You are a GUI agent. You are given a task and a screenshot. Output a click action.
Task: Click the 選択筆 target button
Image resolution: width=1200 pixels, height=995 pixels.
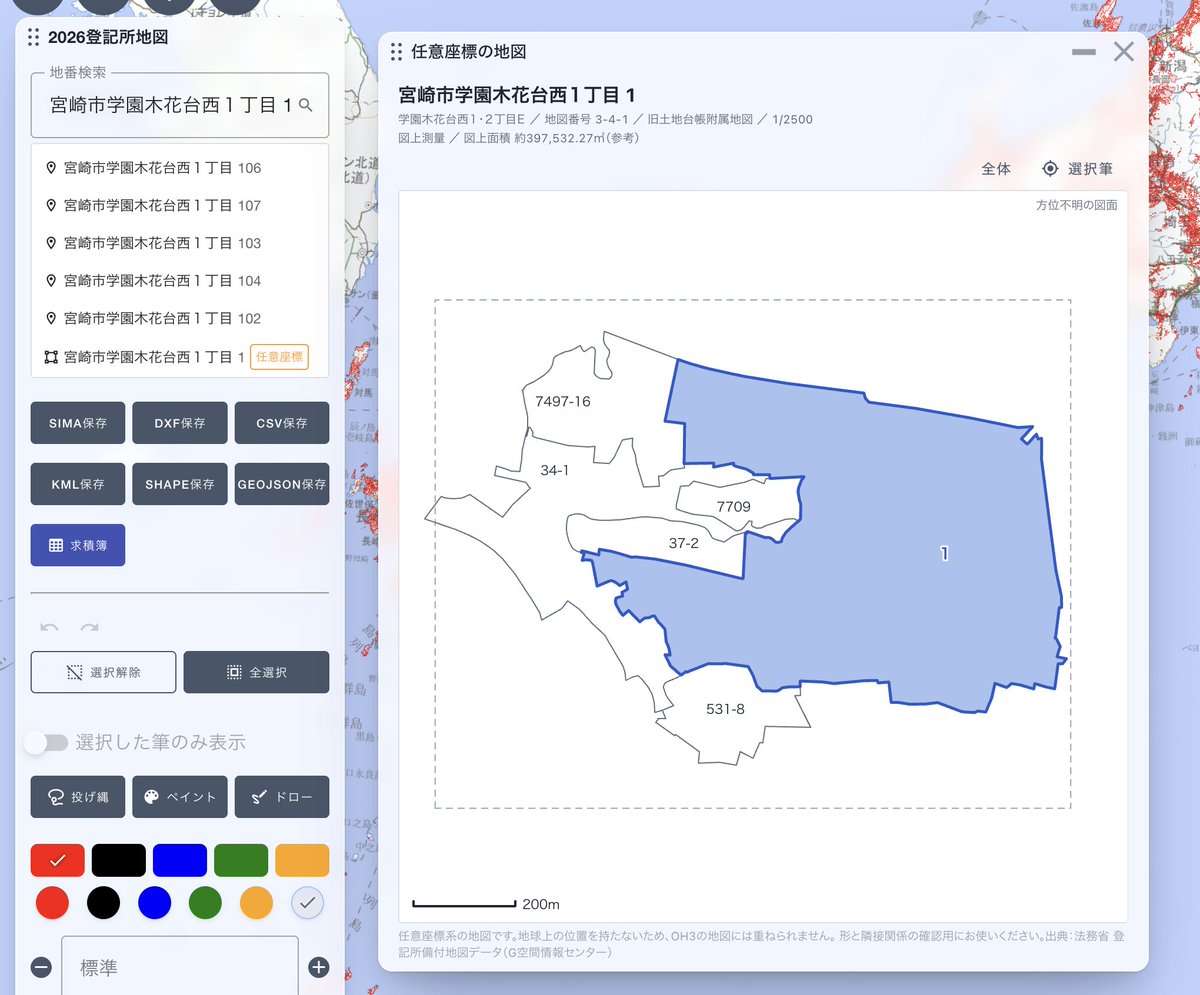point(1077,169)
